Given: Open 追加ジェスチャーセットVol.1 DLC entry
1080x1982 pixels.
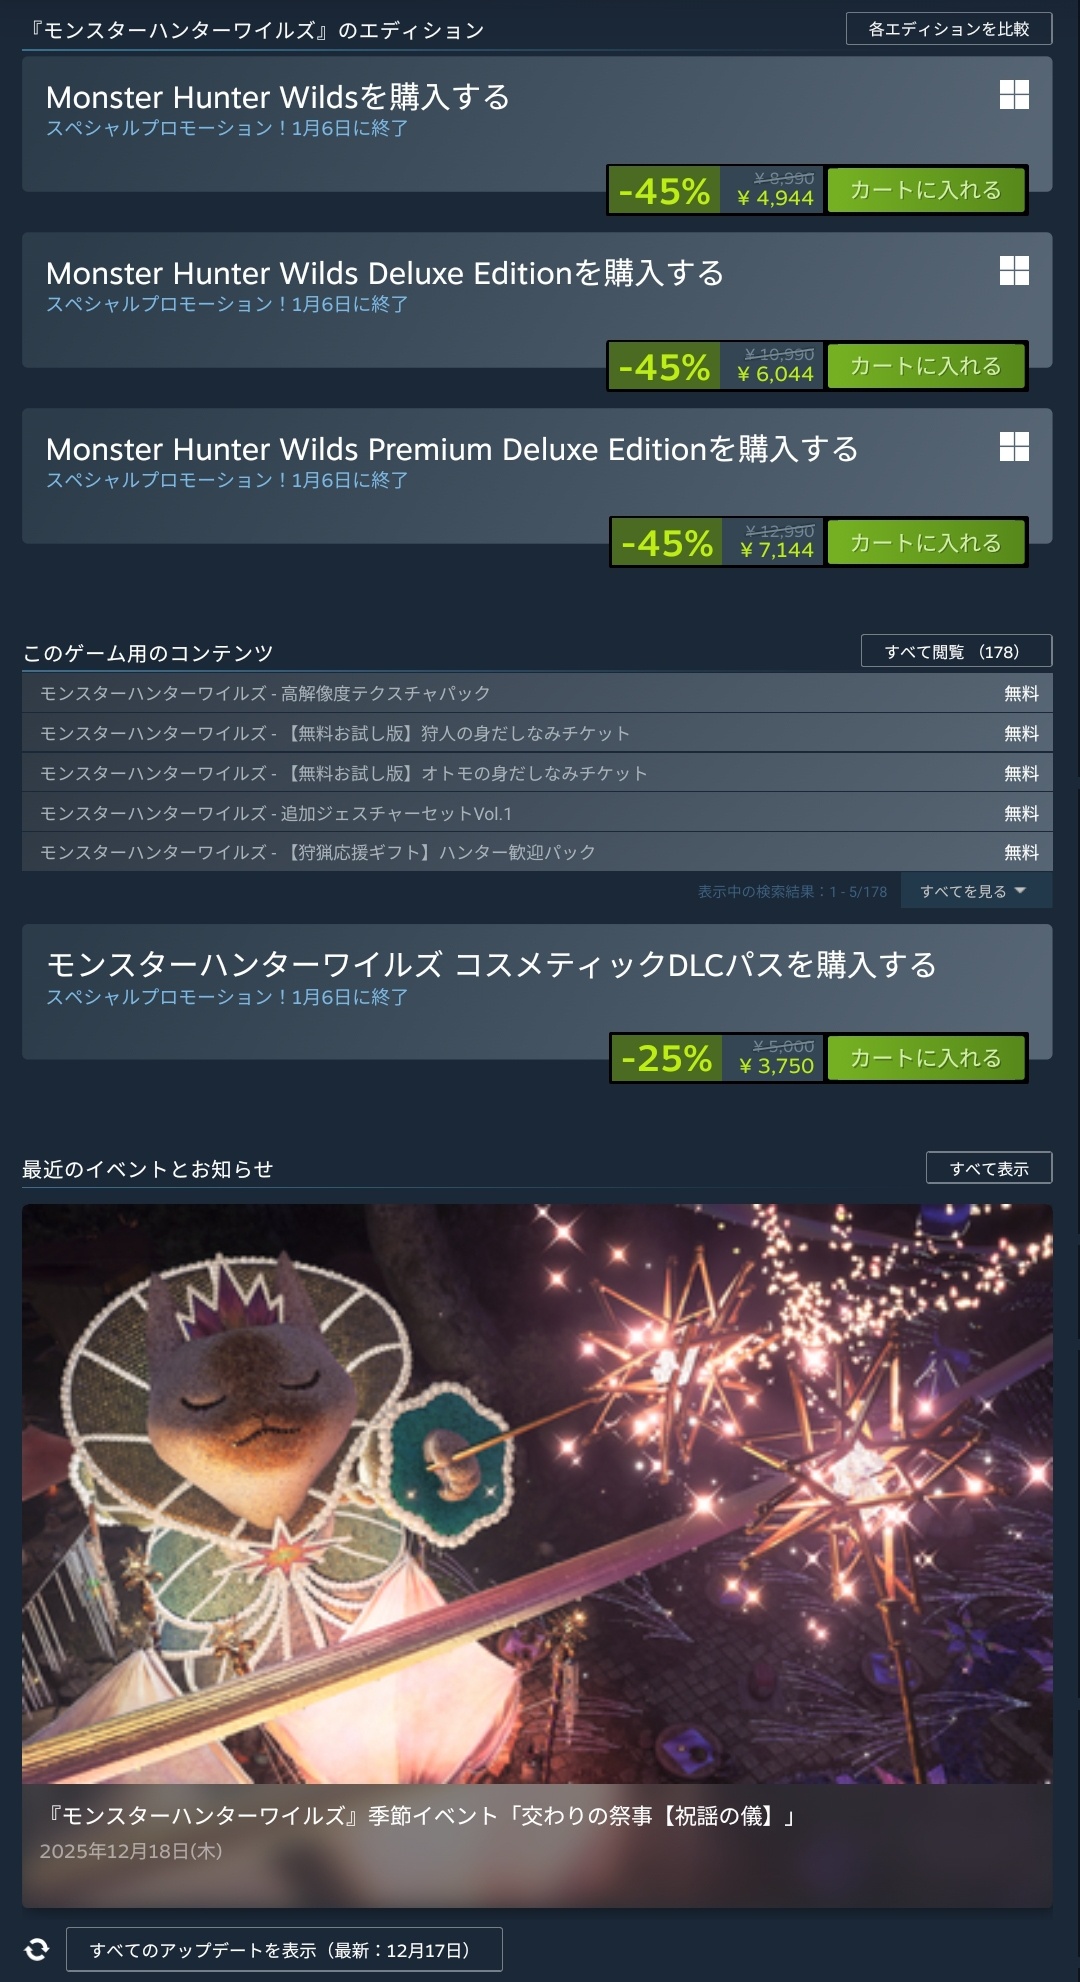Looking at the screenshot, I should (537, 813).
